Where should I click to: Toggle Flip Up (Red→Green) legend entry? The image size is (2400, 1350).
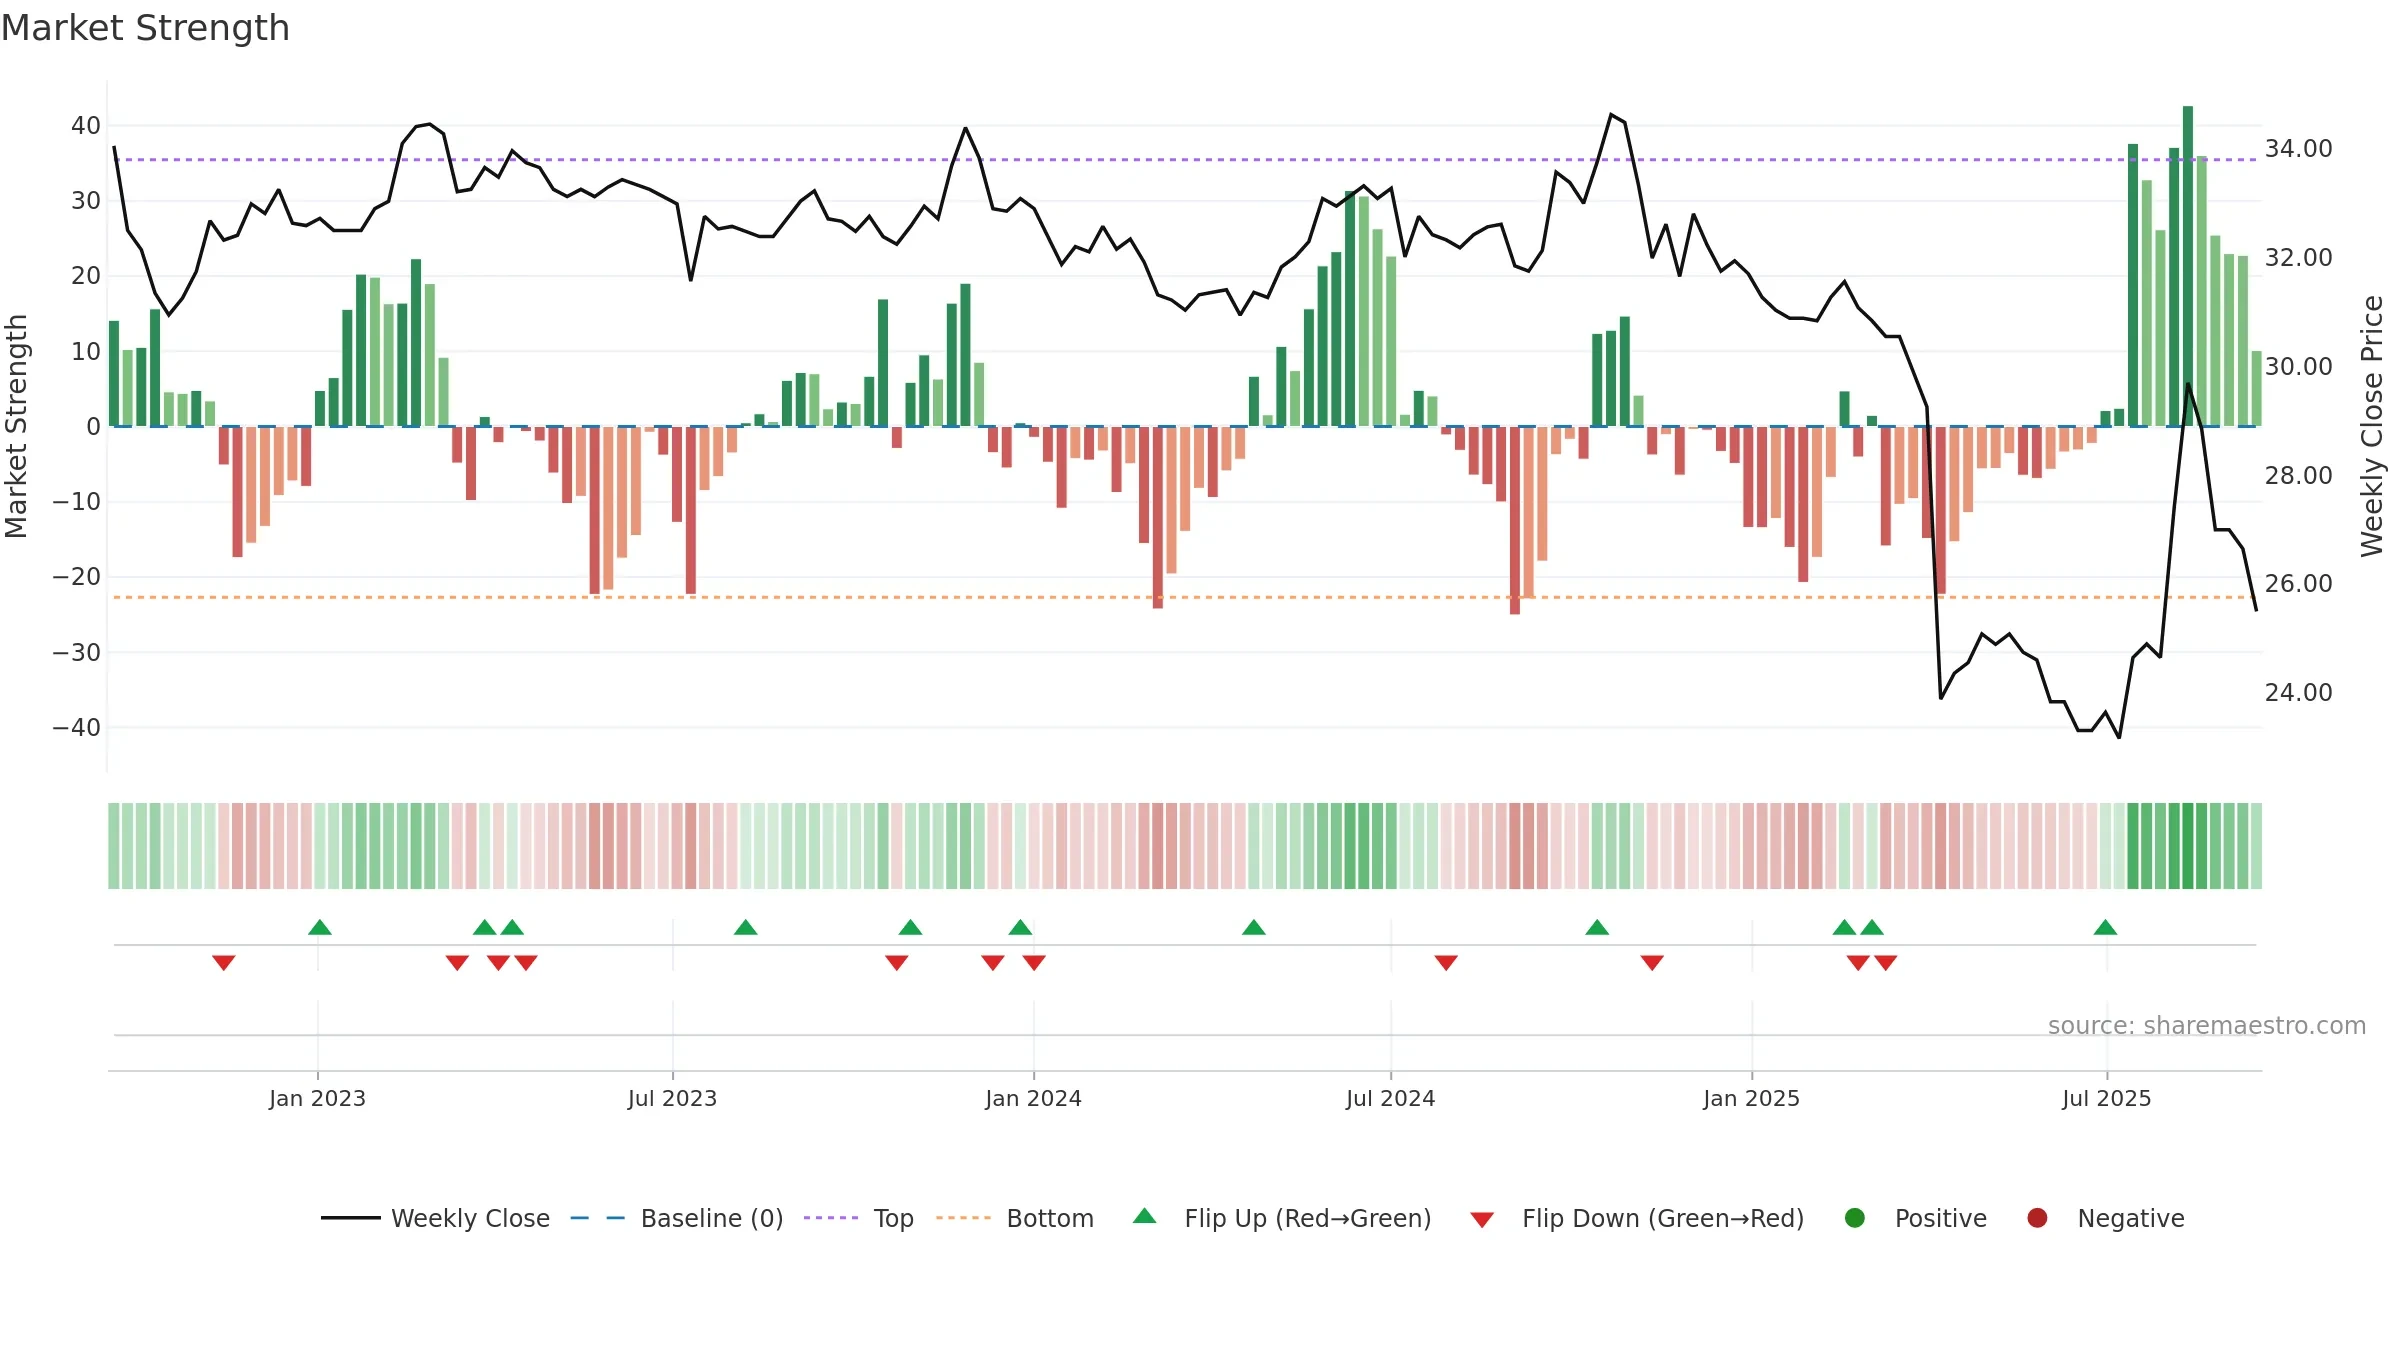point(1282,1218)
